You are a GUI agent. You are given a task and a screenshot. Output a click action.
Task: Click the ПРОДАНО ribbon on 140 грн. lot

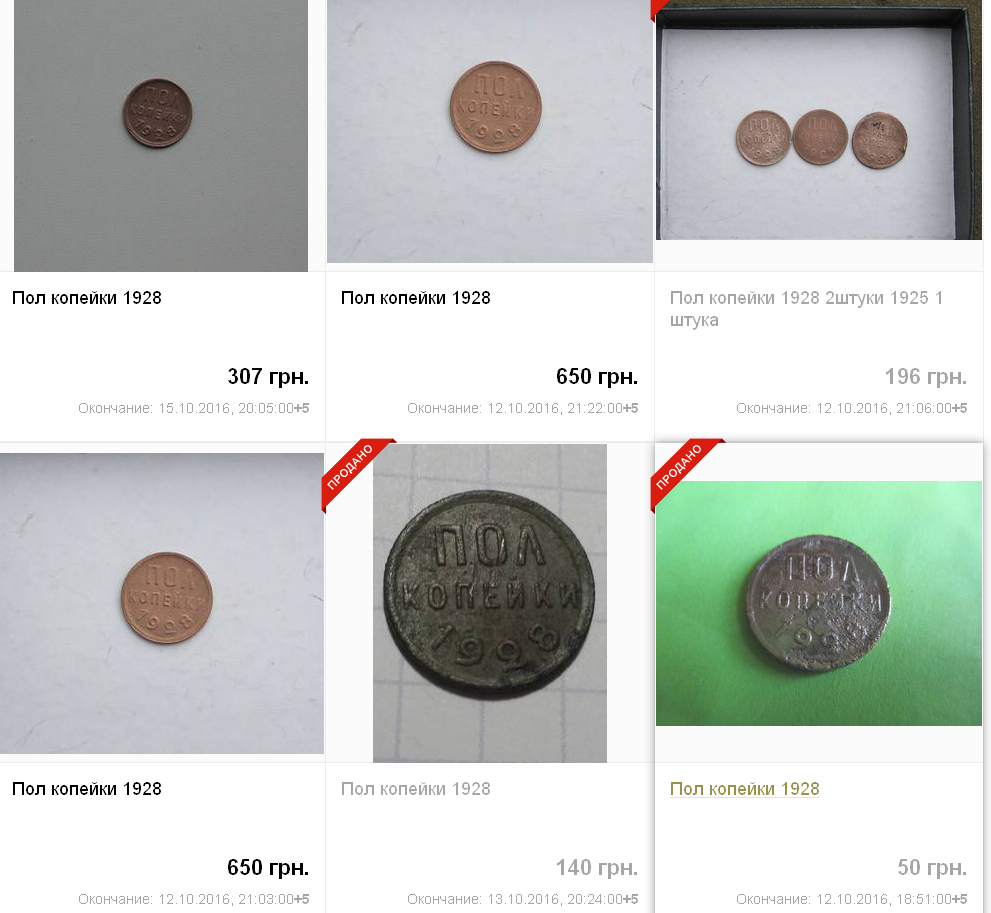[x=353, y=470]
